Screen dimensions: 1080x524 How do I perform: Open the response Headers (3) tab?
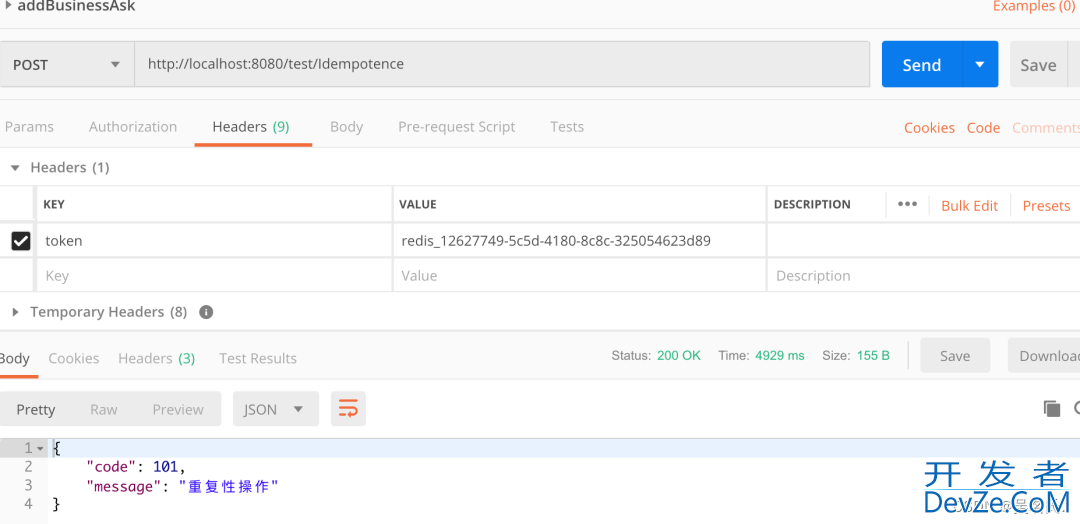point(156,358)
